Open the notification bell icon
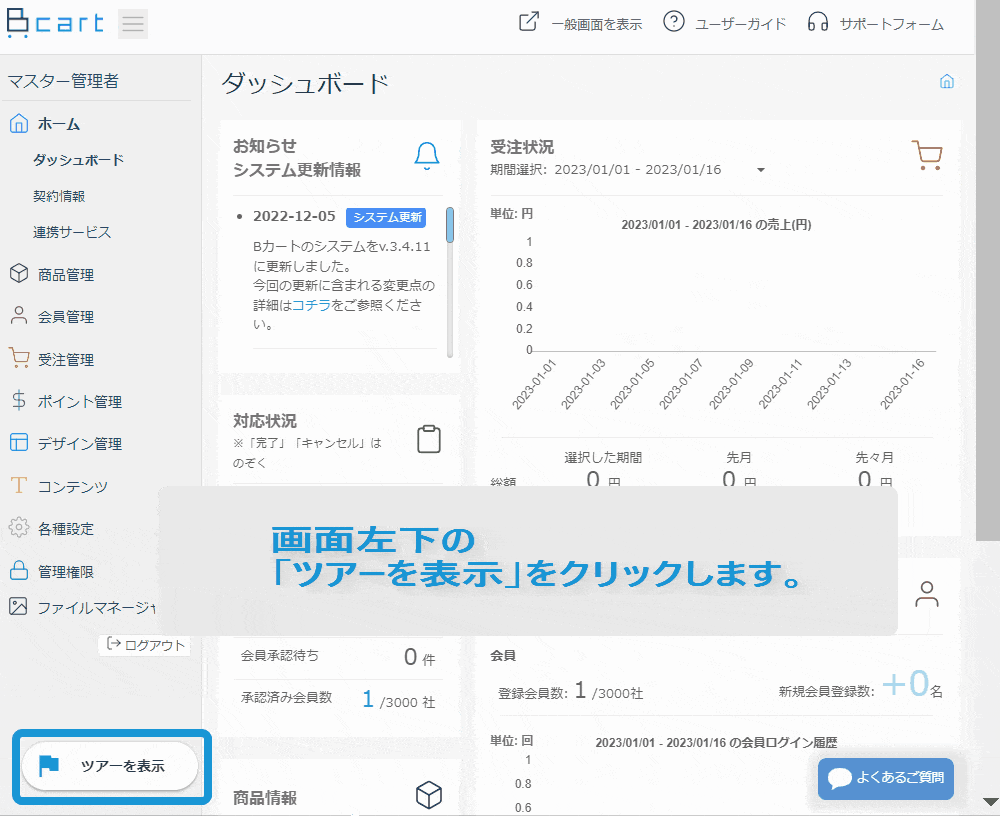This screenshot has height=816, width=1000. [x=427, y=156]
